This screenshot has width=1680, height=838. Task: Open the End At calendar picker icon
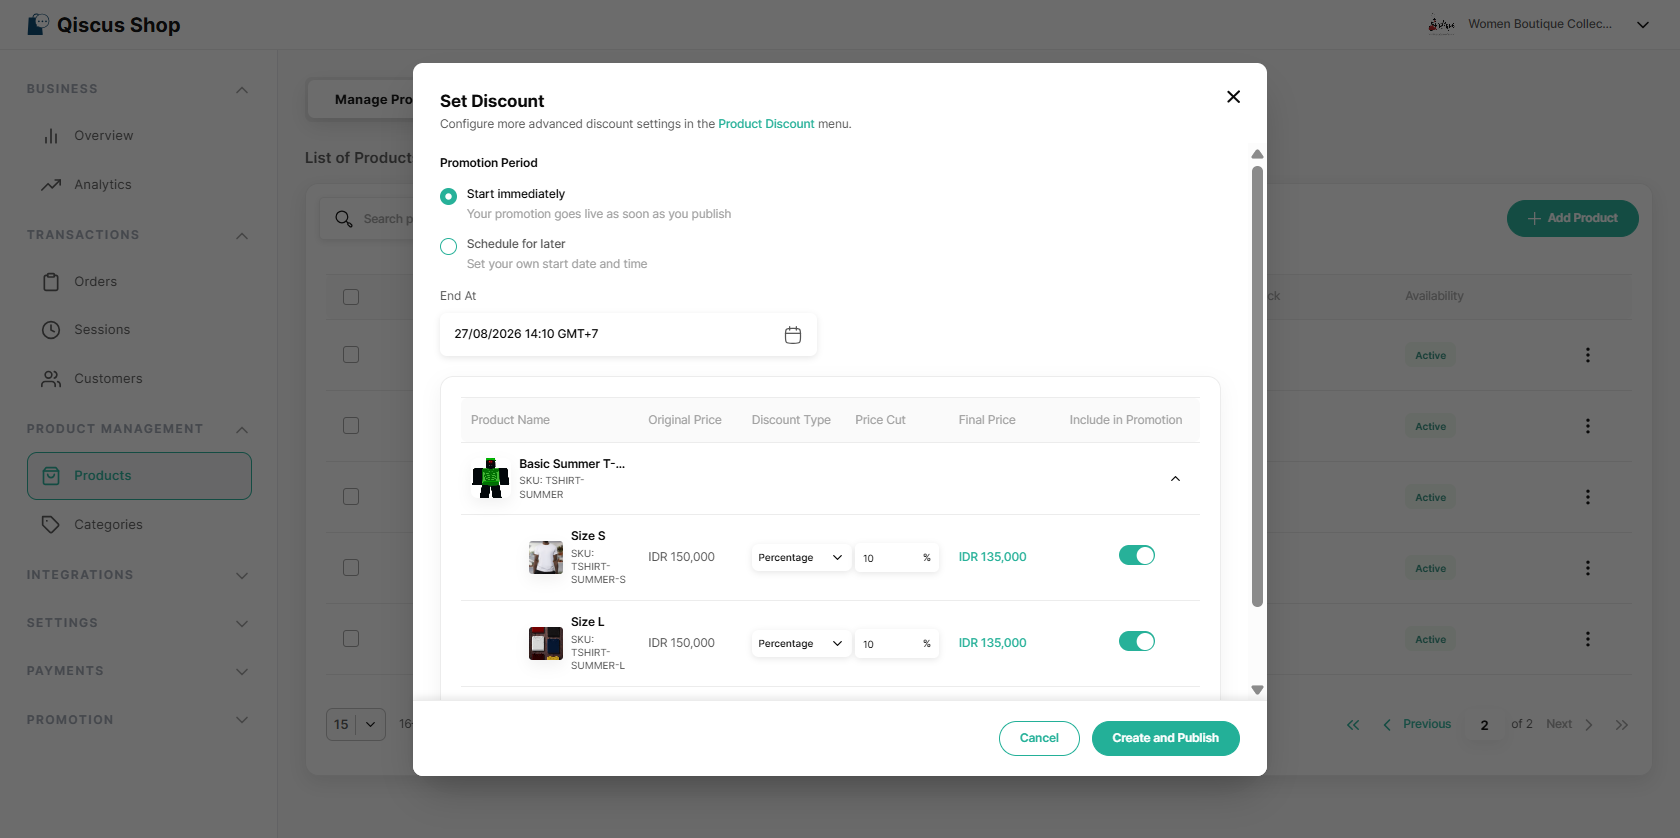point(793,335)
